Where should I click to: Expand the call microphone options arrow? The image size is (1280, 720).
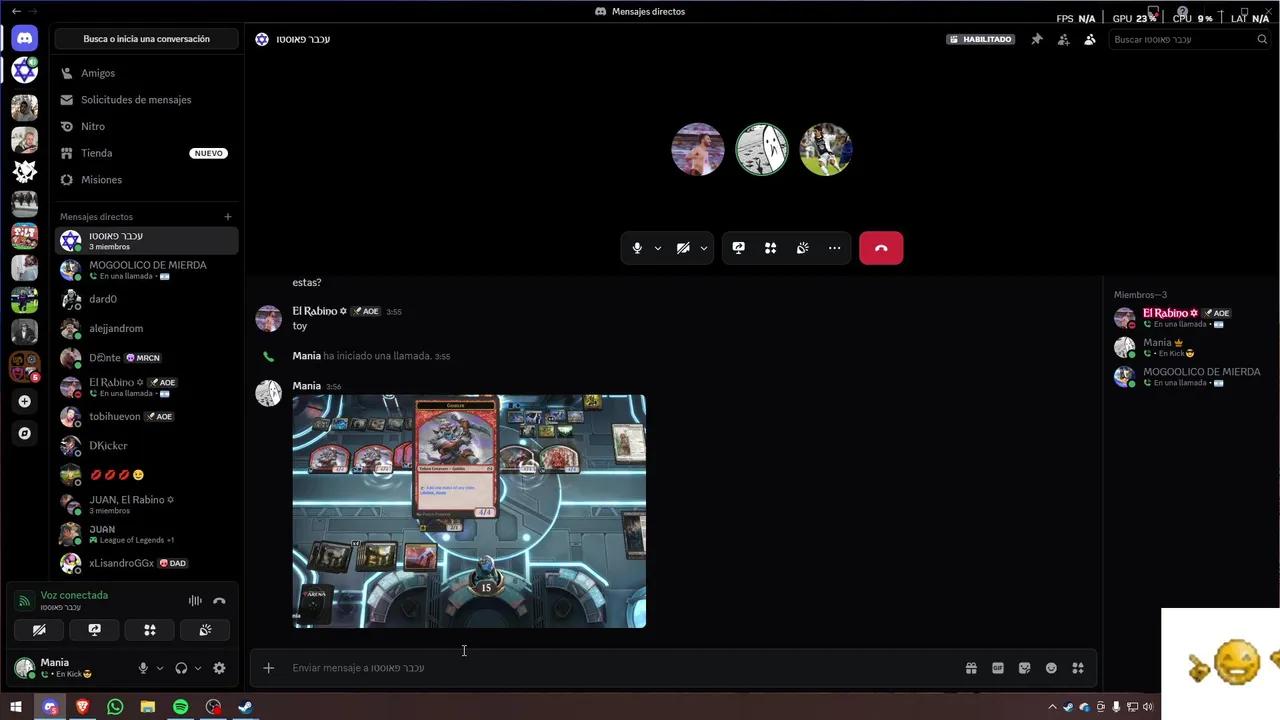click(657, 248)
